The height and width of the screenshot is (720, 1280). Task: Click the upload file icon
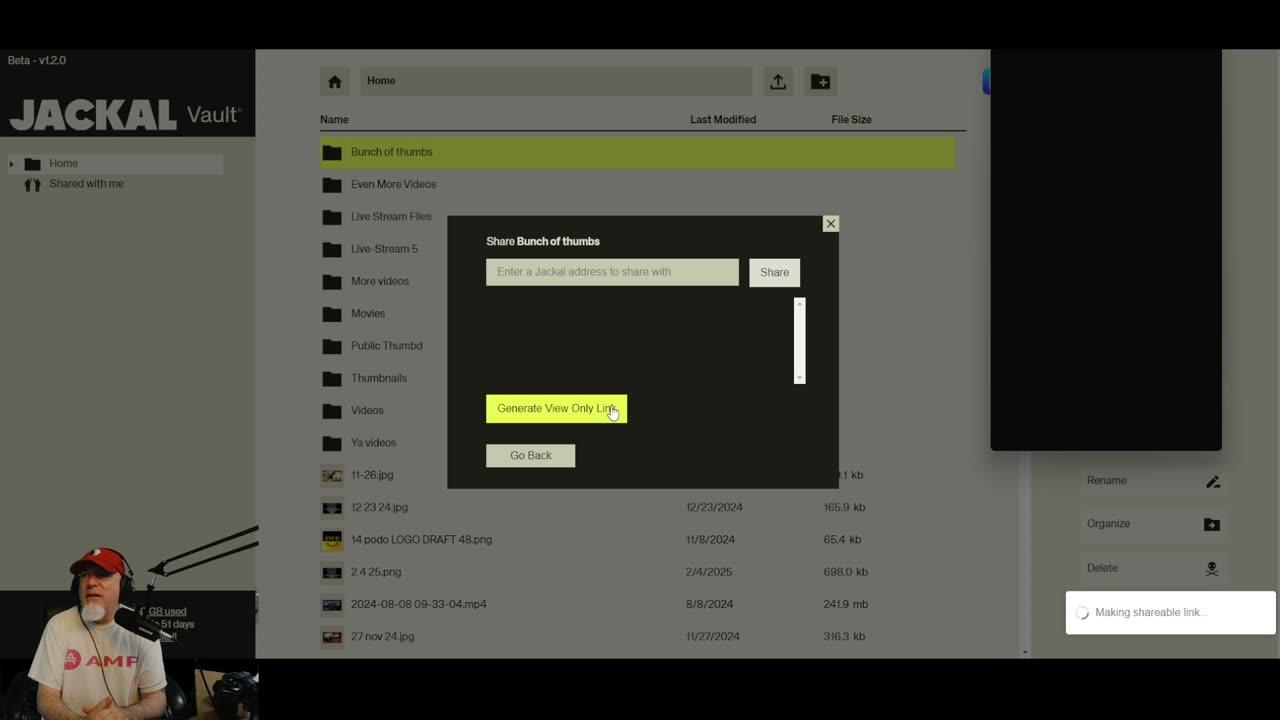point(778,82)
